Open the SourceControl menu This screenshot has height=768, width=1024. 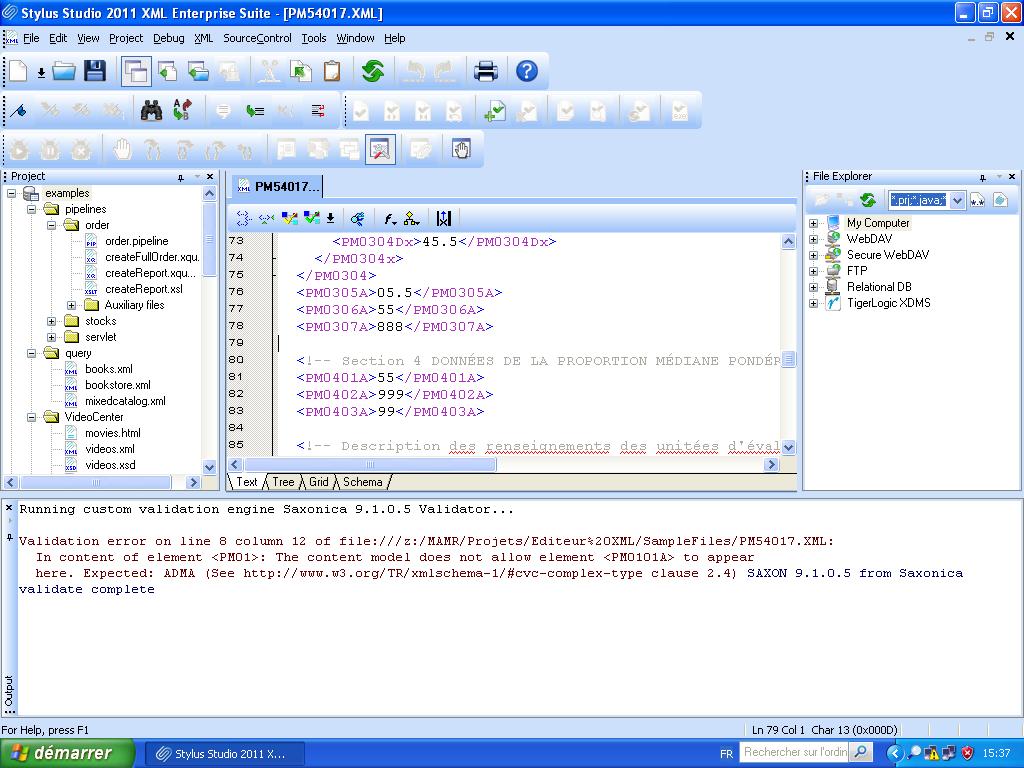pos(257,38)
